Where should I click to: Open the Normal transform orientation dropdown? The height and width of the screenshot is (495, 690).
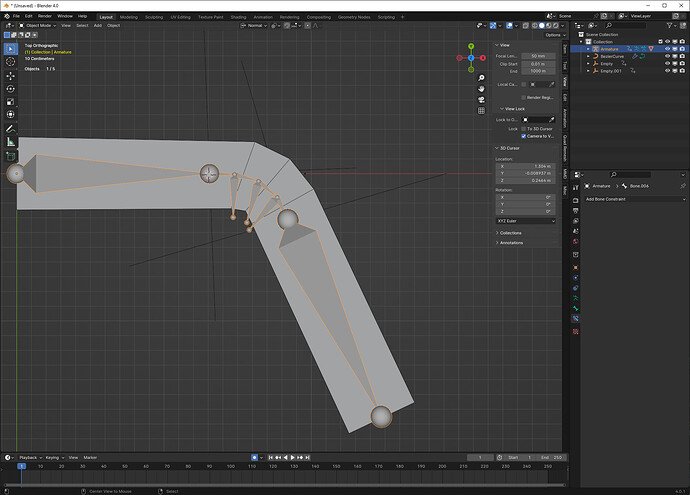(254, 26)
